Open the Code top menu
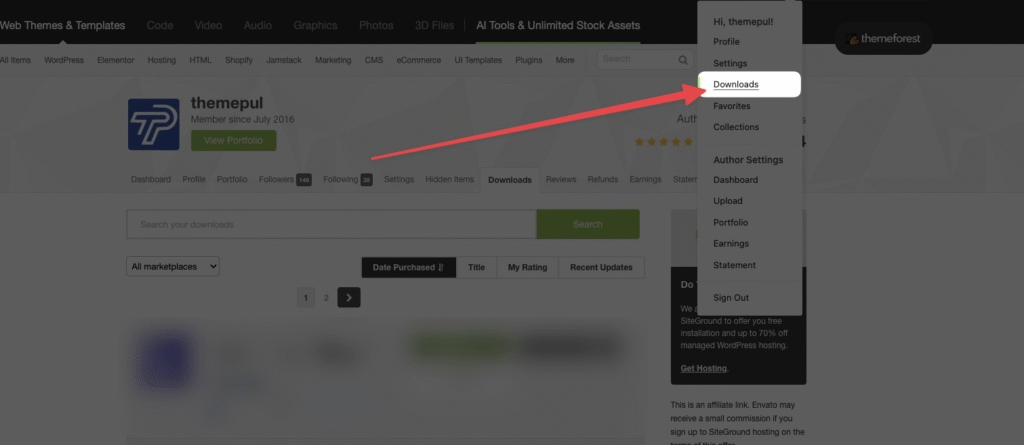The image size is (1024, 445). click(x=160, y=25)
